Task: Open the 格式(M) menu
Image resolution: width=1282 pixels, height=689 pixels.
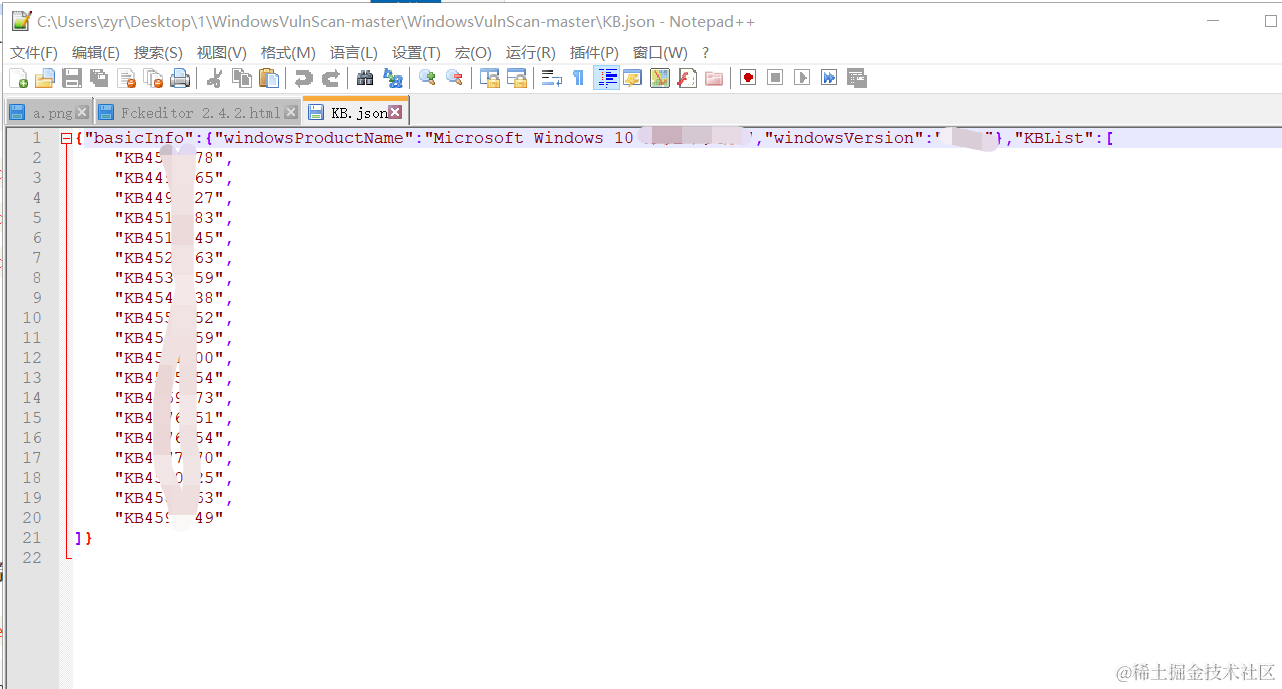Action: pyautogui.click(x=288, y=53)
